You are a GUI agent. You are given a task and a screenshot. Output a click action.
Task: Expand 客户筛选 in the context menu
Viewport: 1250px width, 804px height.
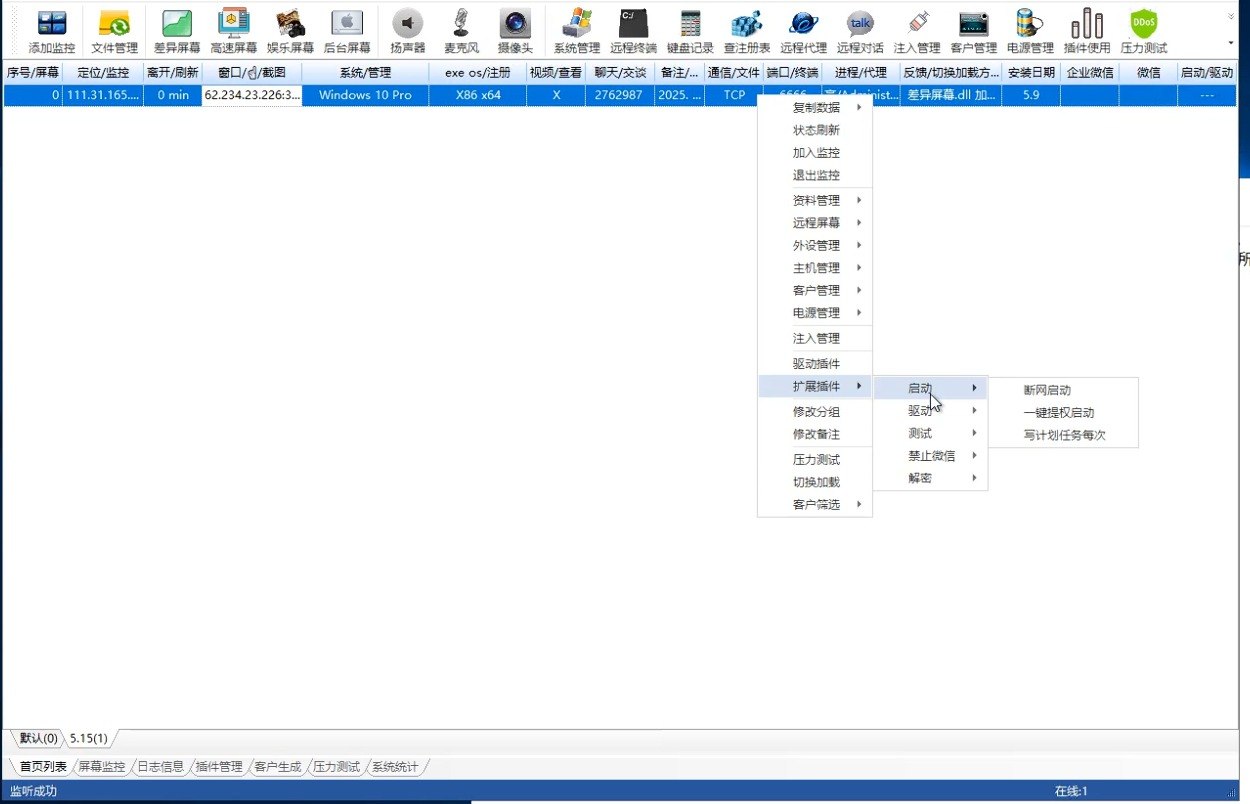click(816, 505)
